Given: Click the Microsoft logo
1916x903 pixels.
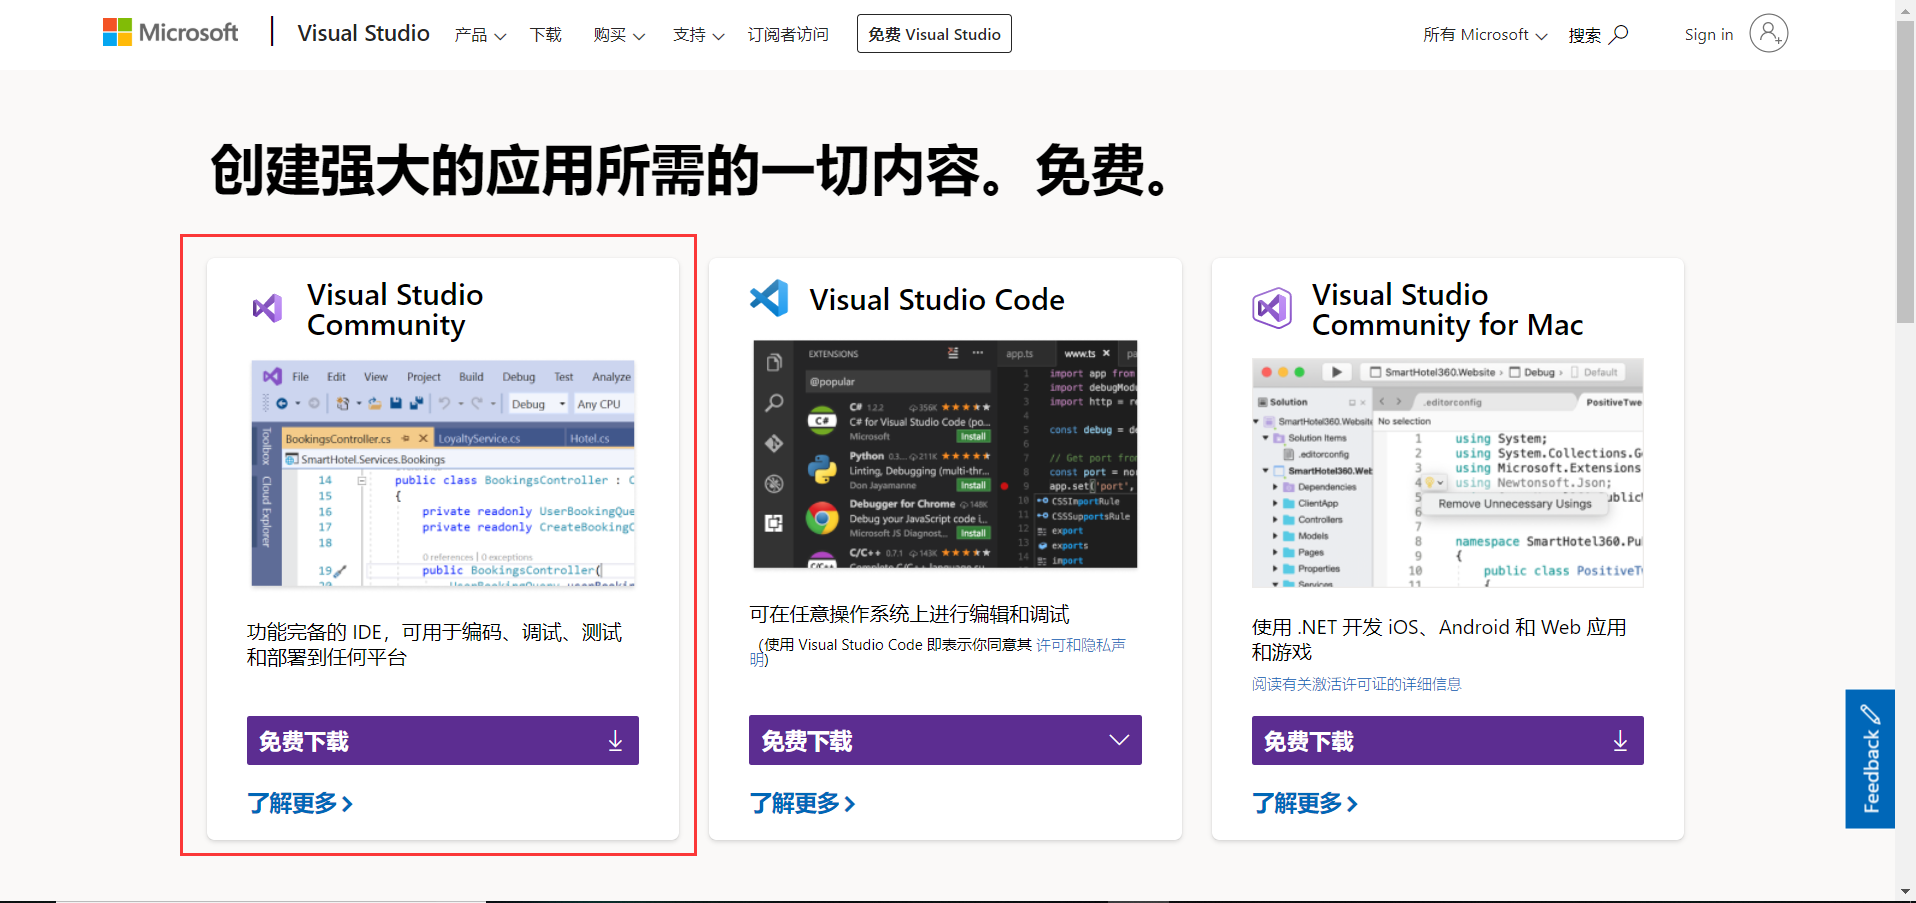Looking at the screenshot, I should click(170, 32).
